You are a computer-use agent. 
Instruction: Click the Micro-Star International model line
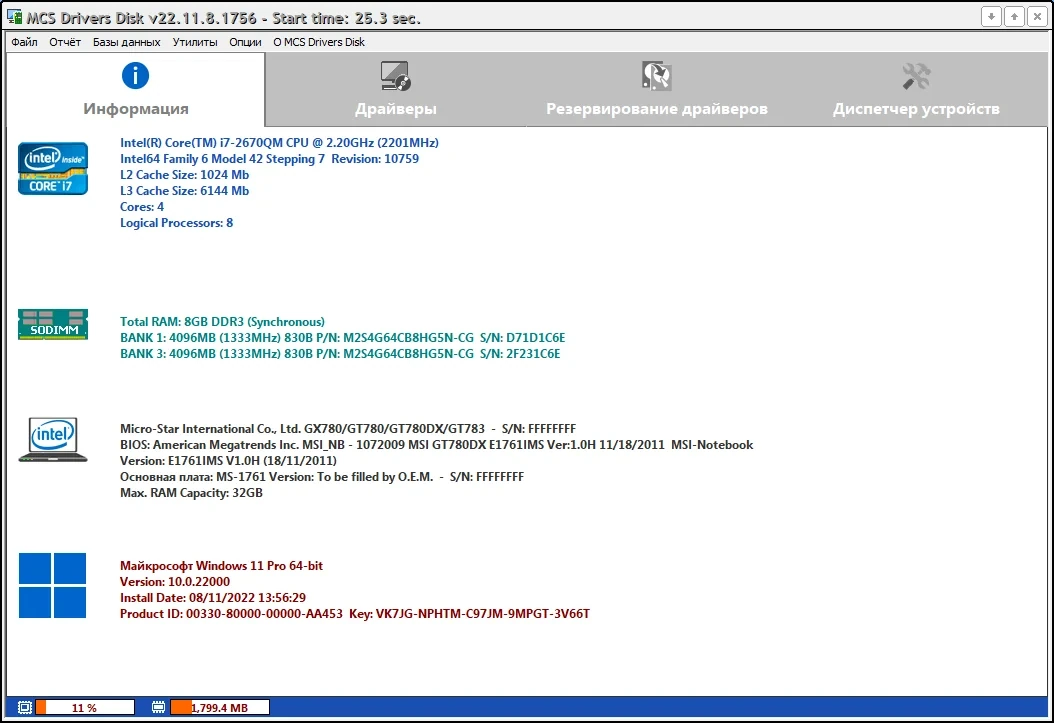click(x=348, y=429)
